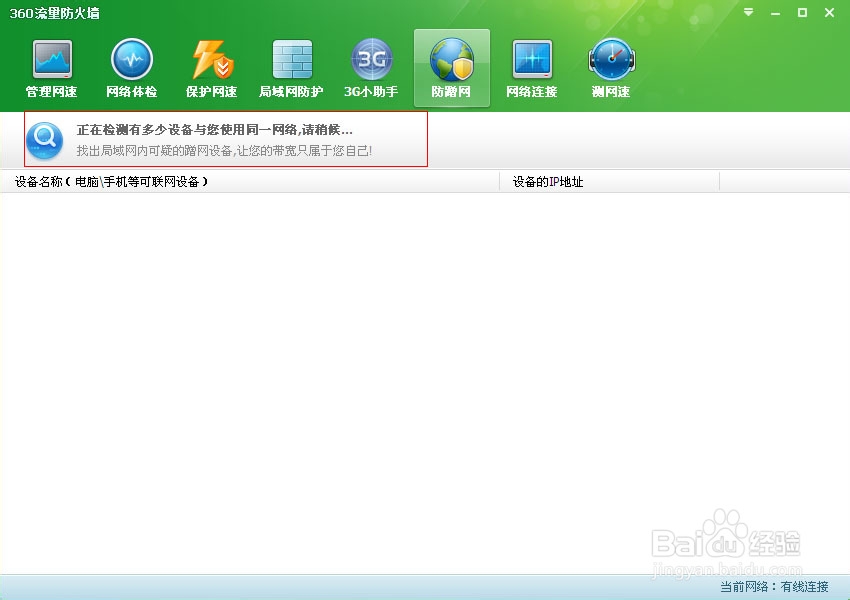Viewport: 850px width, 600px height.
Task: Click the 设备的IP地址 column header
Action: pyautogui.click(x=609, y=182)
